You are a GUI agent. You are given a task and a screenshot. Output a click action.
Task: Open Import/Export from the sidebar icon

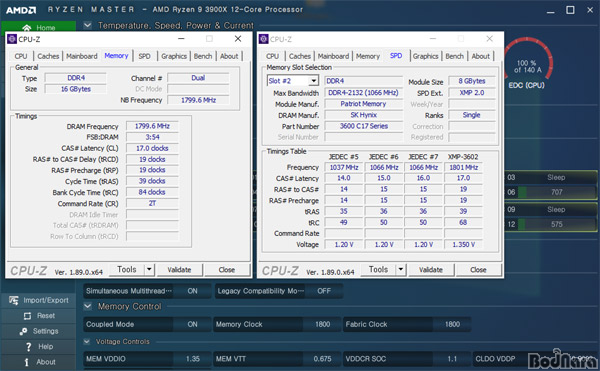13,300
